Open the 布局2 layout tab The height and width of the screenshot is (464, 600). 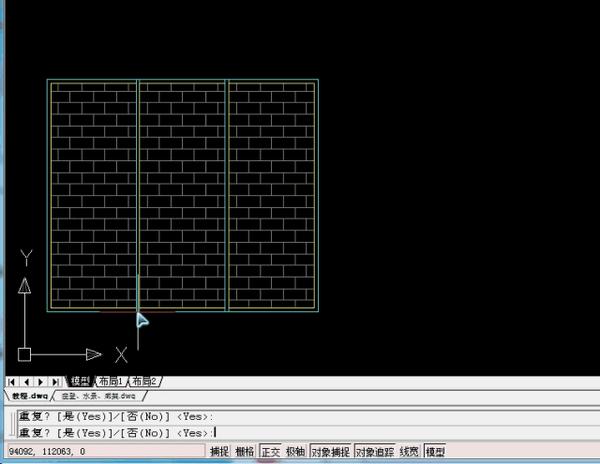[144, 381]
